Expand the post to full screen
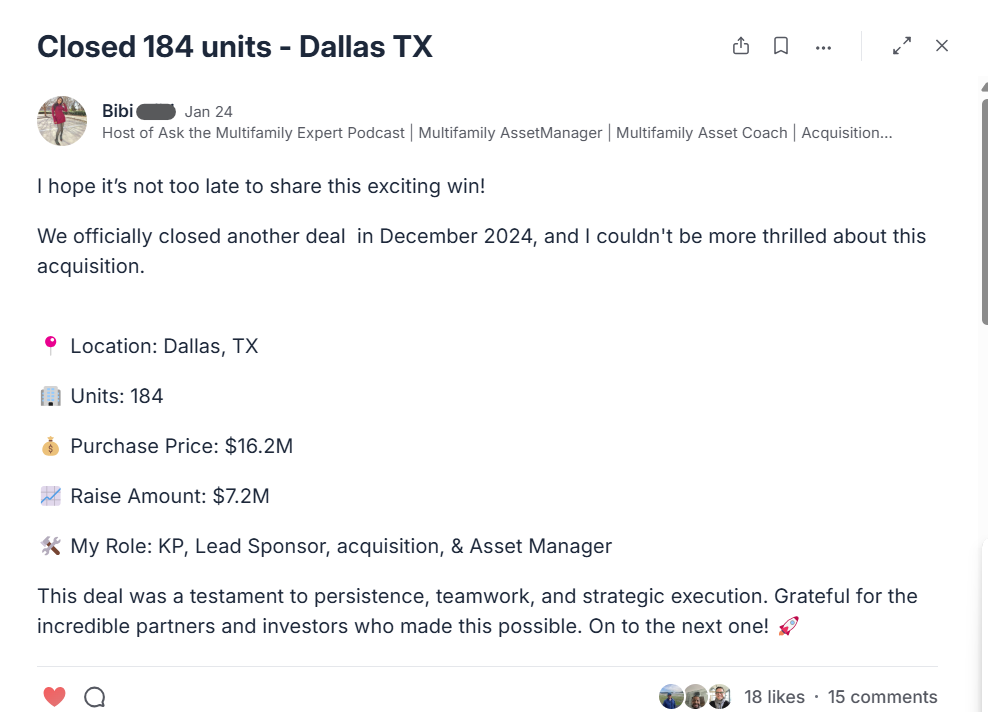Image resolution: width=988 pixels, height=712 pixels. (x=902, y=46)
